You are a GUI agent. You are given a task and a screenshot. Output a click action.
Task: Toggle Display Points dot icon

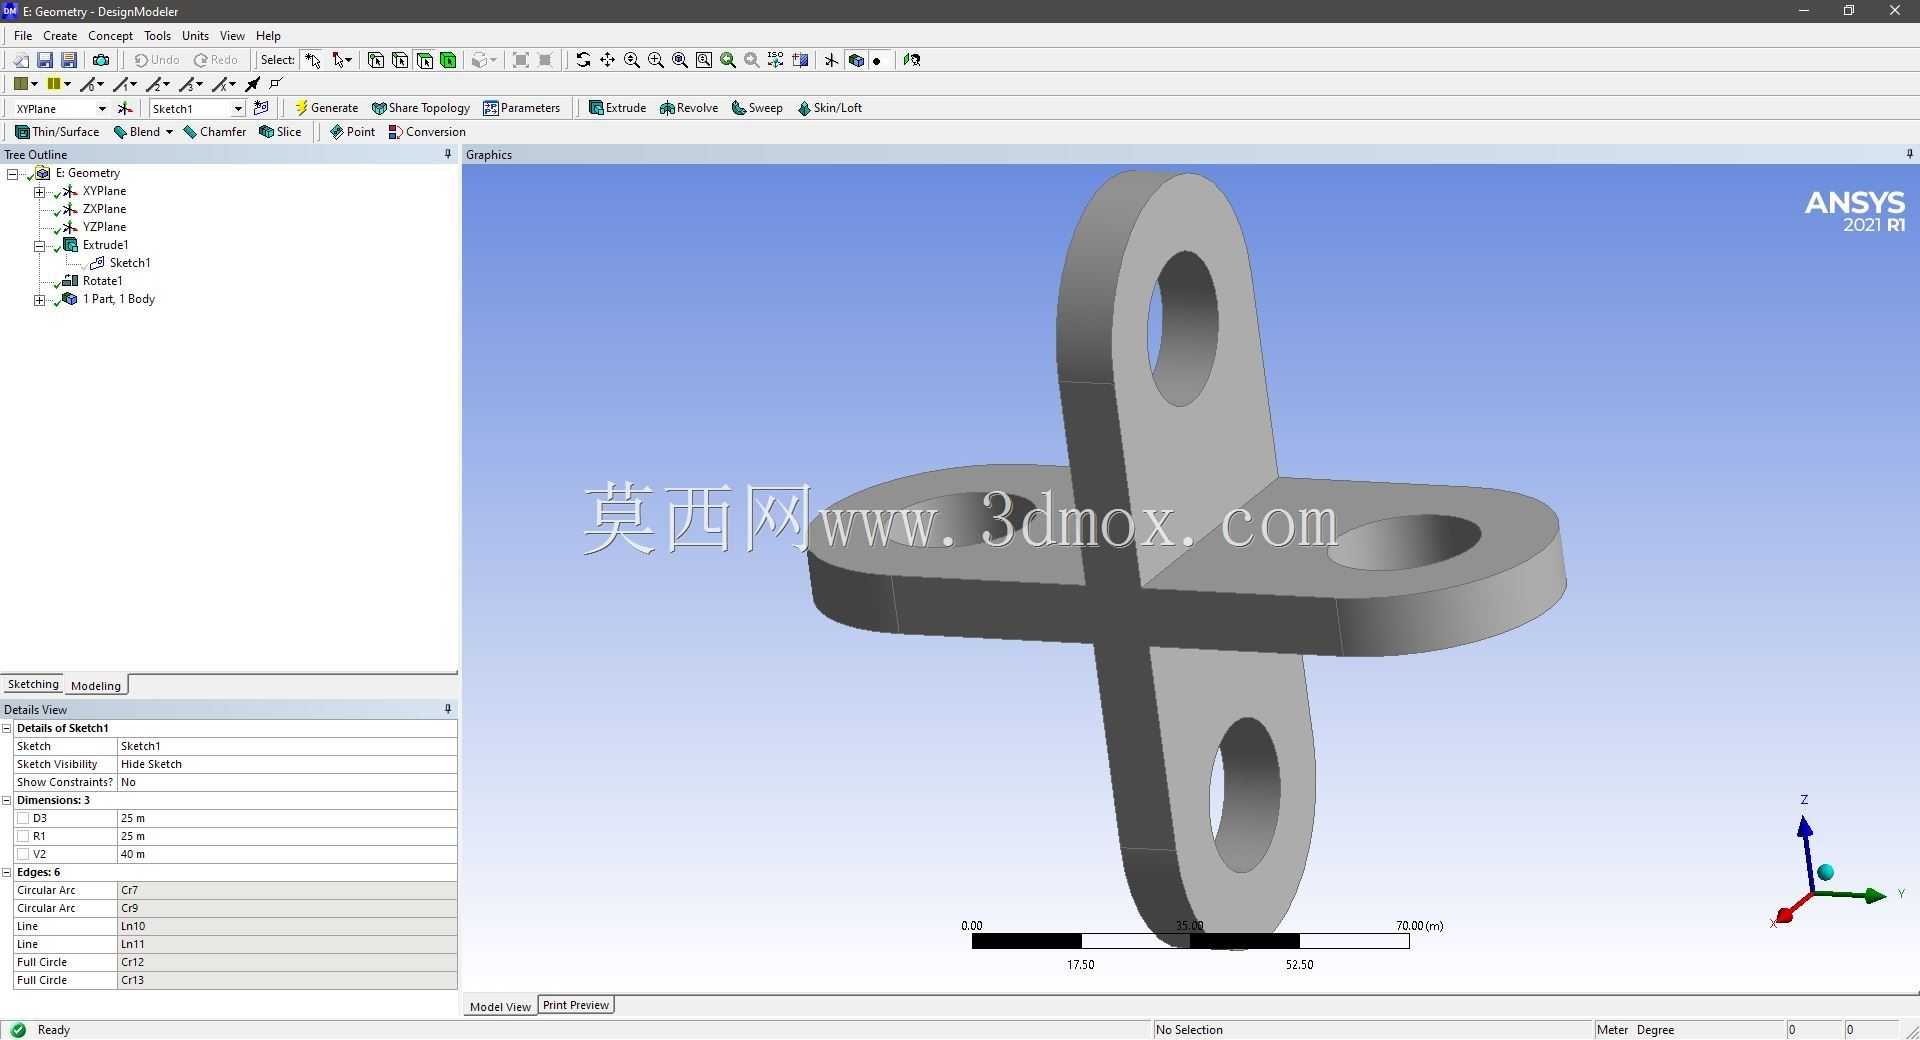(x=877, y=60)
